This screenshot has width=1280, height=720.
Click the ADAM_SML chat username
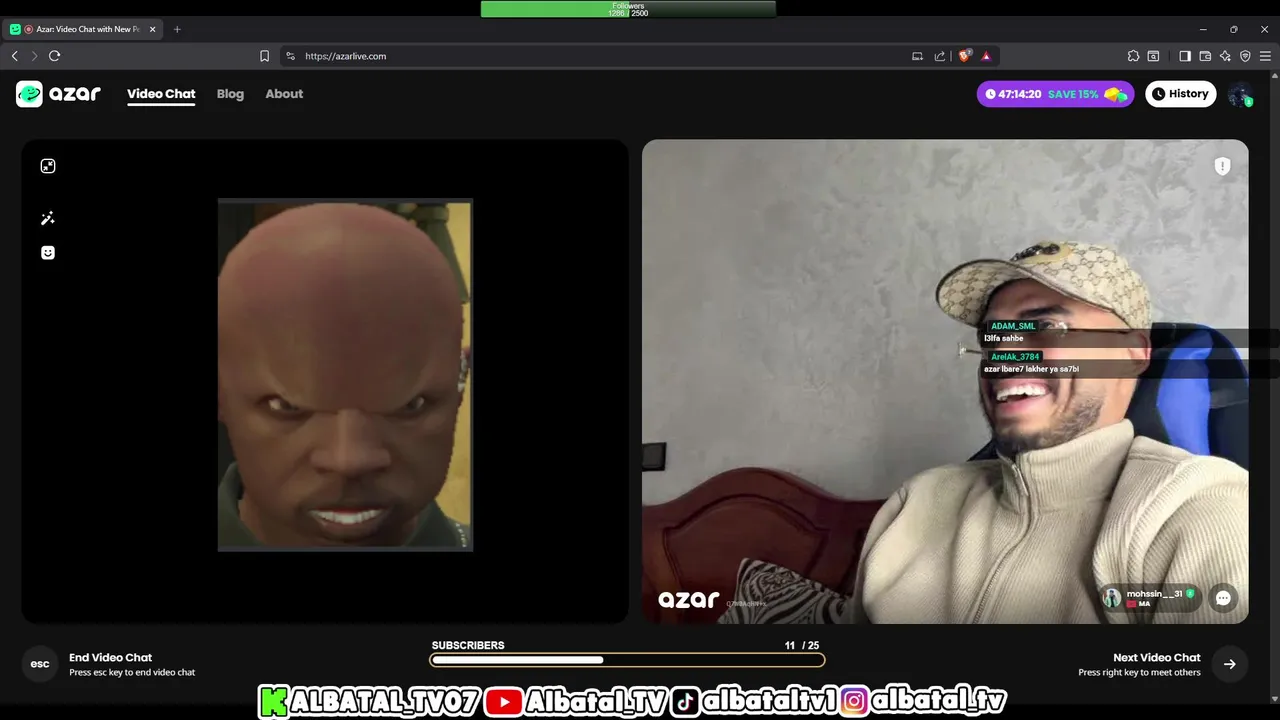click(x=1013, y=326)
